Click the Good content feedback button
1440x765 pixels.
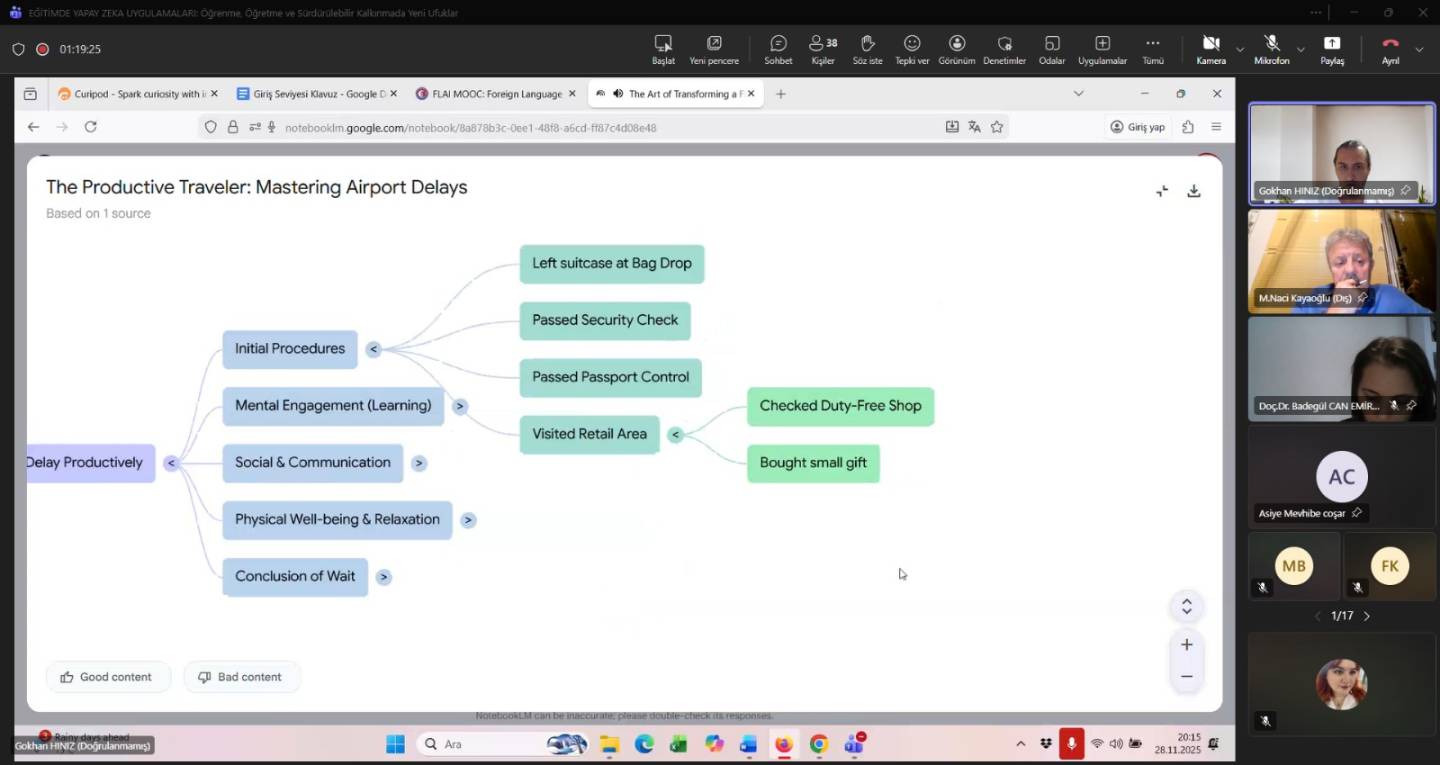click(x=108, y=677)
